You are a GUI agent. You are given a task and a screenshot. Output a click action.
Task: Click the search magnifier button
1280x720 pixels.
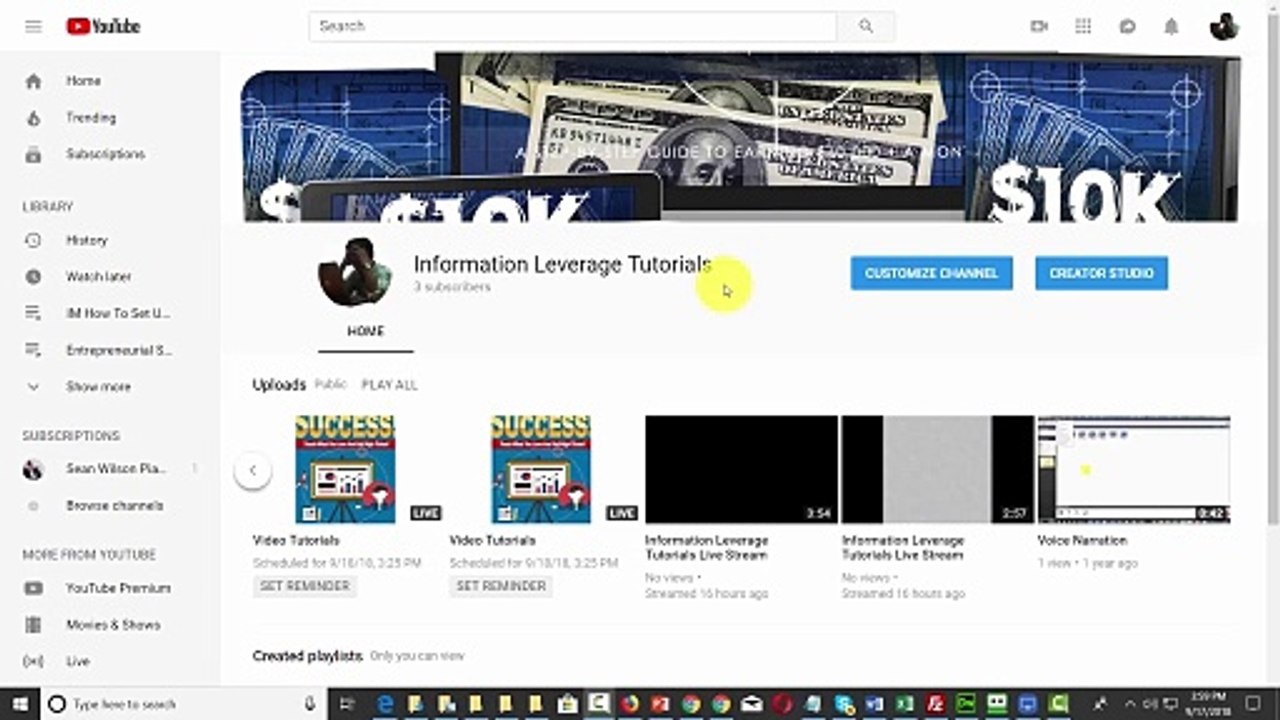[866, 26]
